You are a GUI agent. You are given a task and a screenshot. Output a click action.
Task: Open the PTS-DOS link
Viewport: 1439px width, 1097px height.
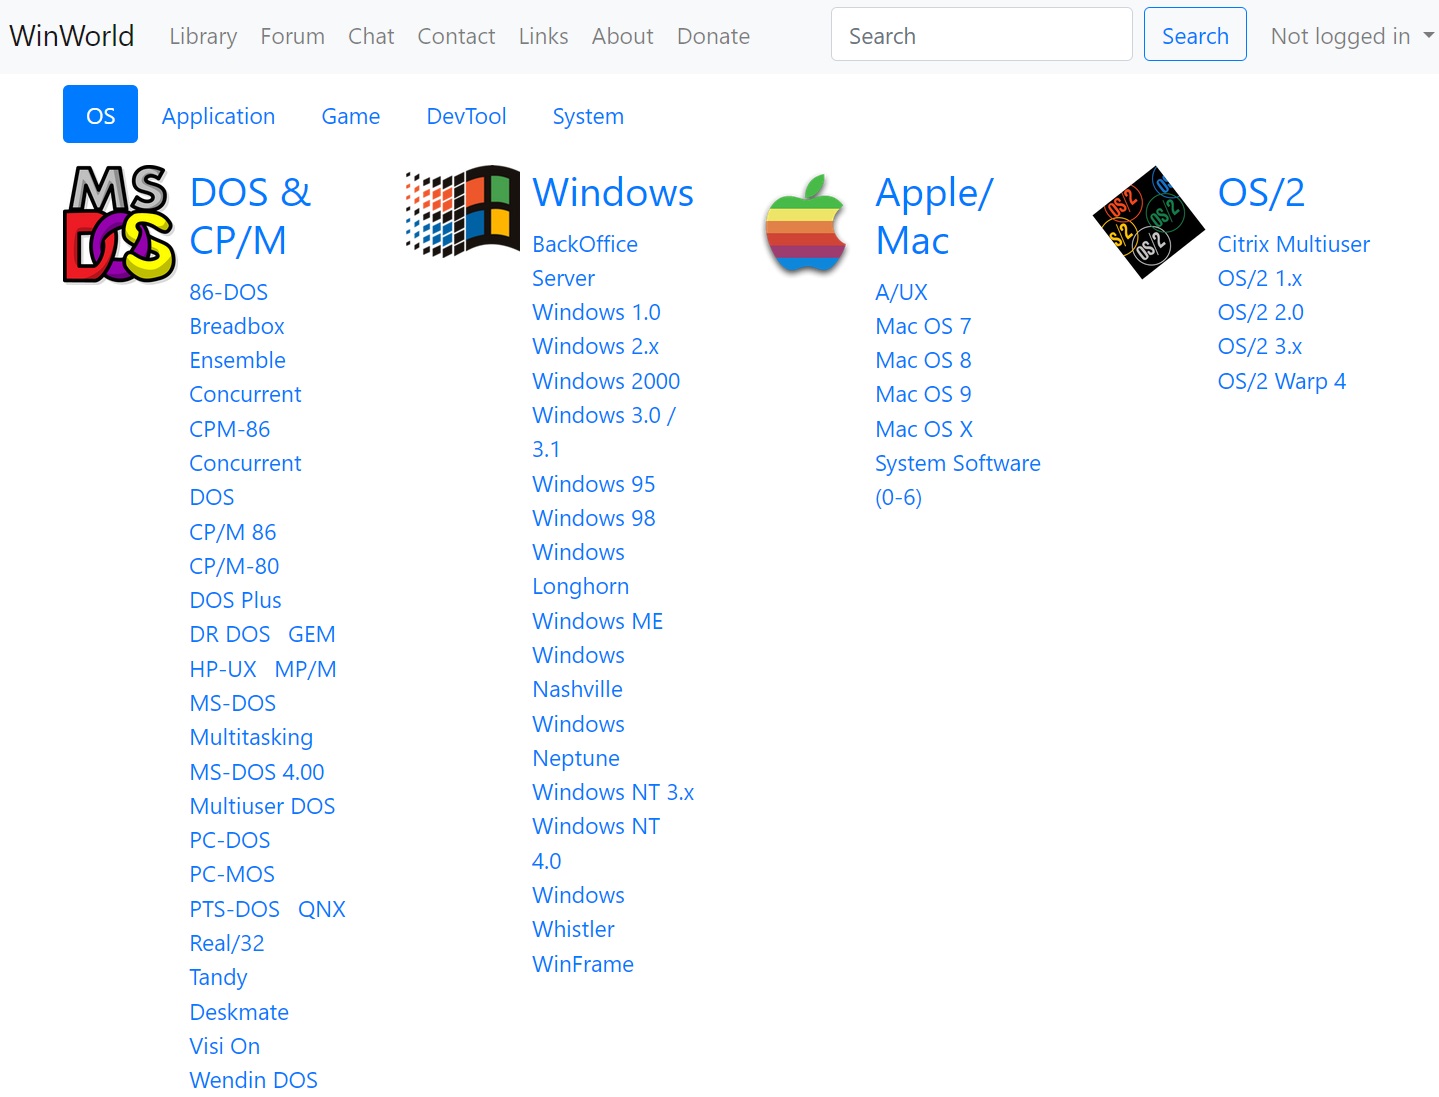(235, 909)
